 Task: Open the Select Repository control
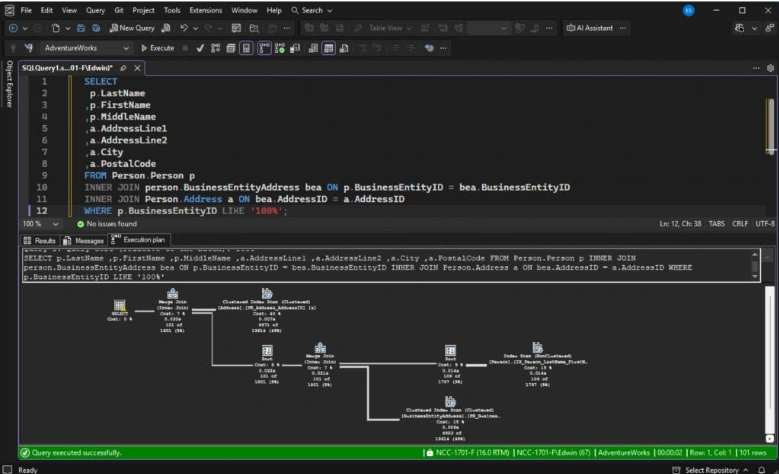[710, 470]
